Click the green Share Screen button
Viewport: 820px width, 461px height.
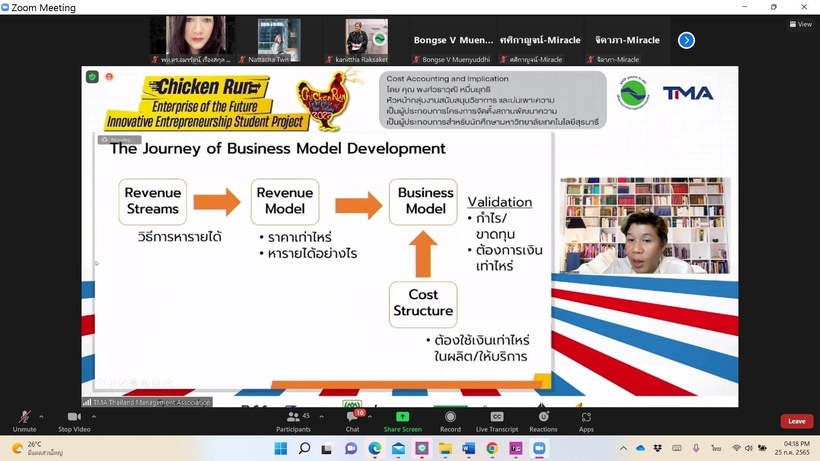pyautogui.click(x=402, y=421)
